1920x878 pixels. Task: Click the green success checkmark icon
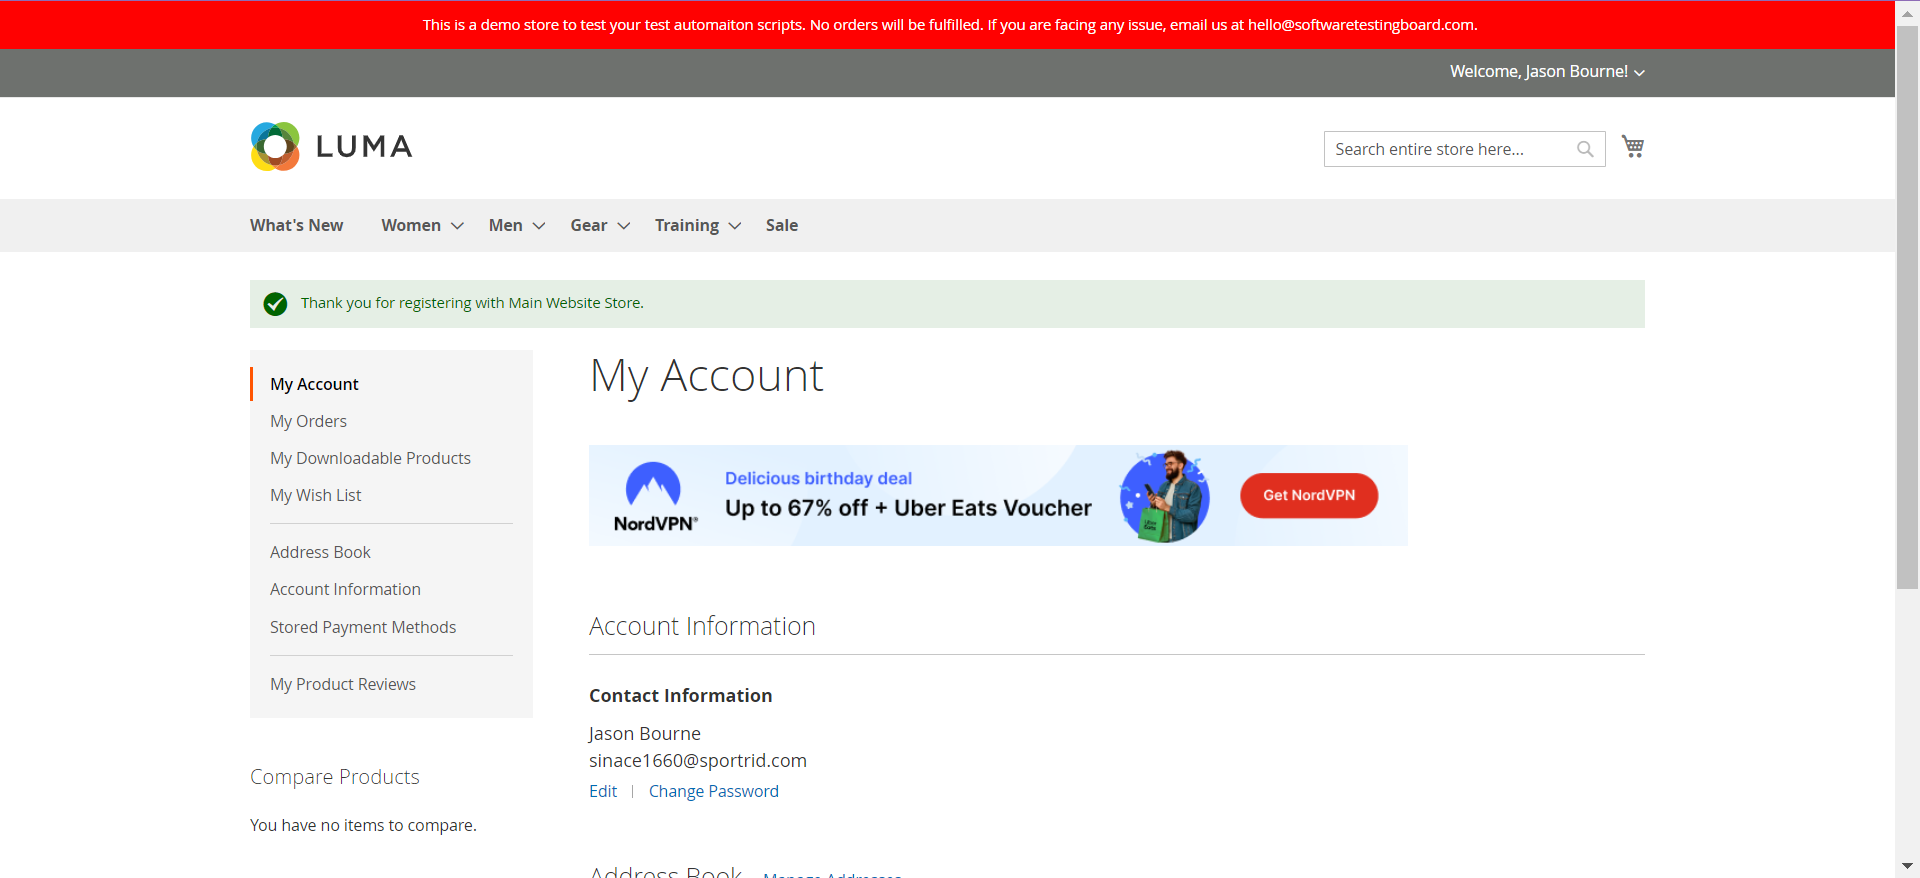pos(275,304)
